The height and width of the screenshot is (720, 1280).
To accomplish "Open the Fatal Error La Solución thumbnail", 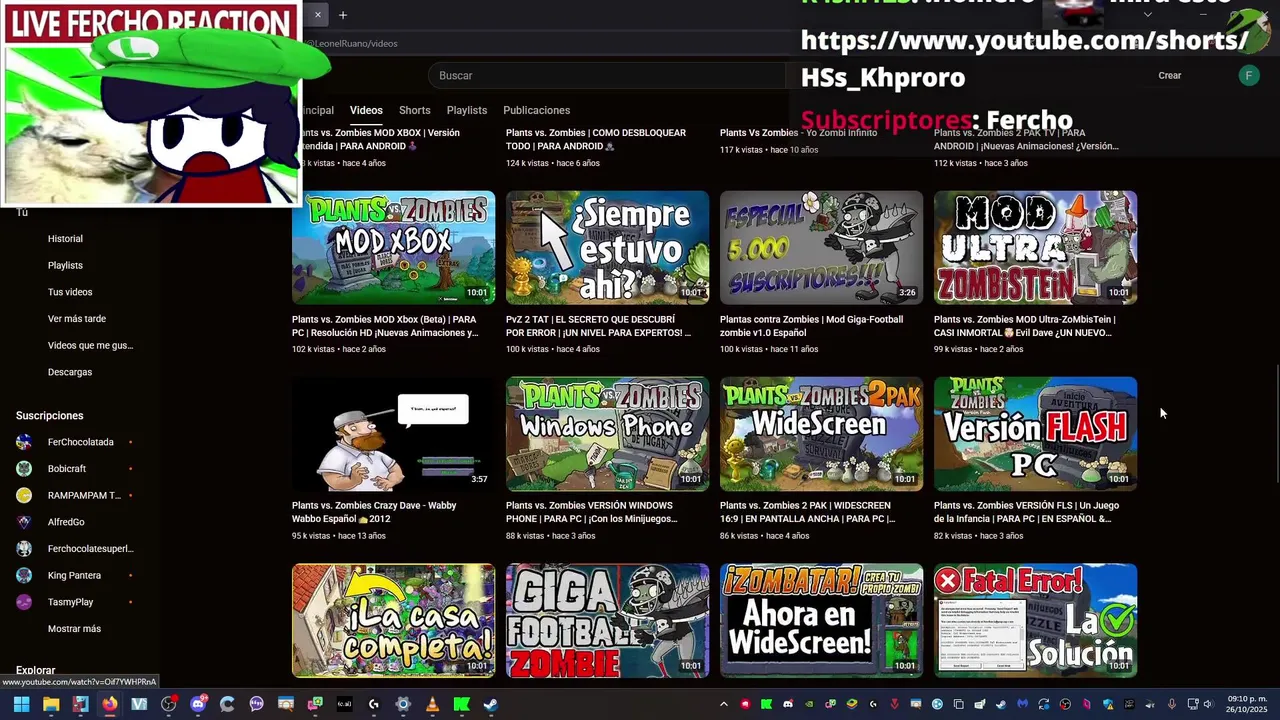I will tap(1035, 620).
